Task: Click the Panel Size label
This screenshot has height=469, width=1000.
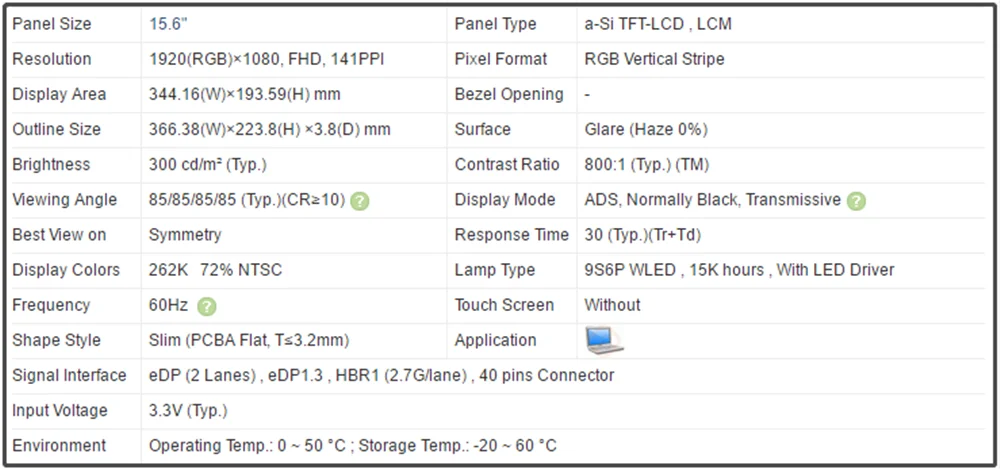Action: (x=52, y=24)
